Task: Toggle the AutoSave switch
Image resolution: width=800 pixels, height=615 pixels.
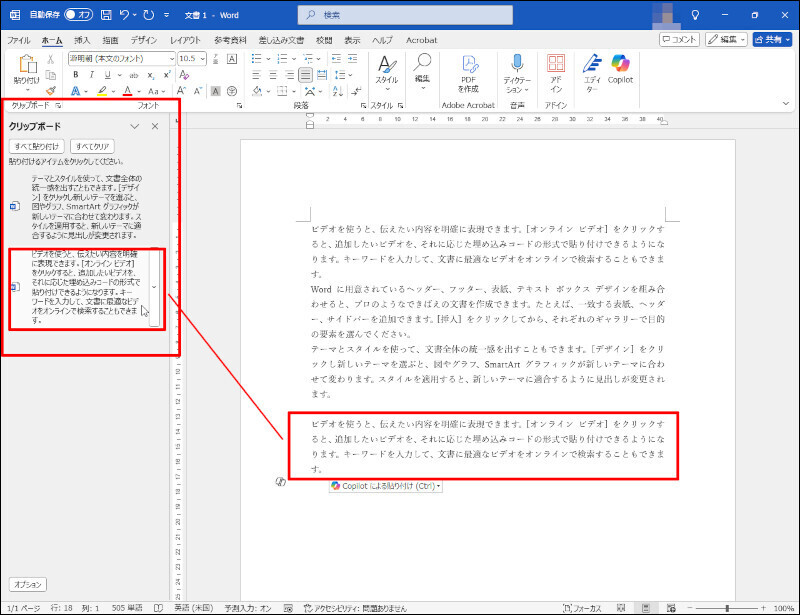Action: point(79,15)
